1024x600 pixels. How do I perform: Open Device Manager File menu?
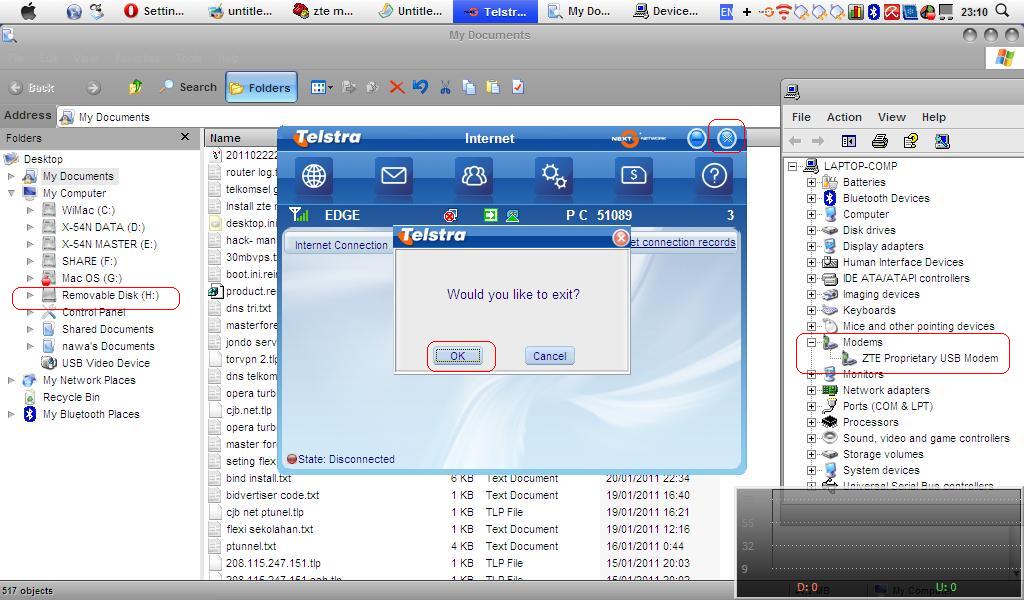801,117
